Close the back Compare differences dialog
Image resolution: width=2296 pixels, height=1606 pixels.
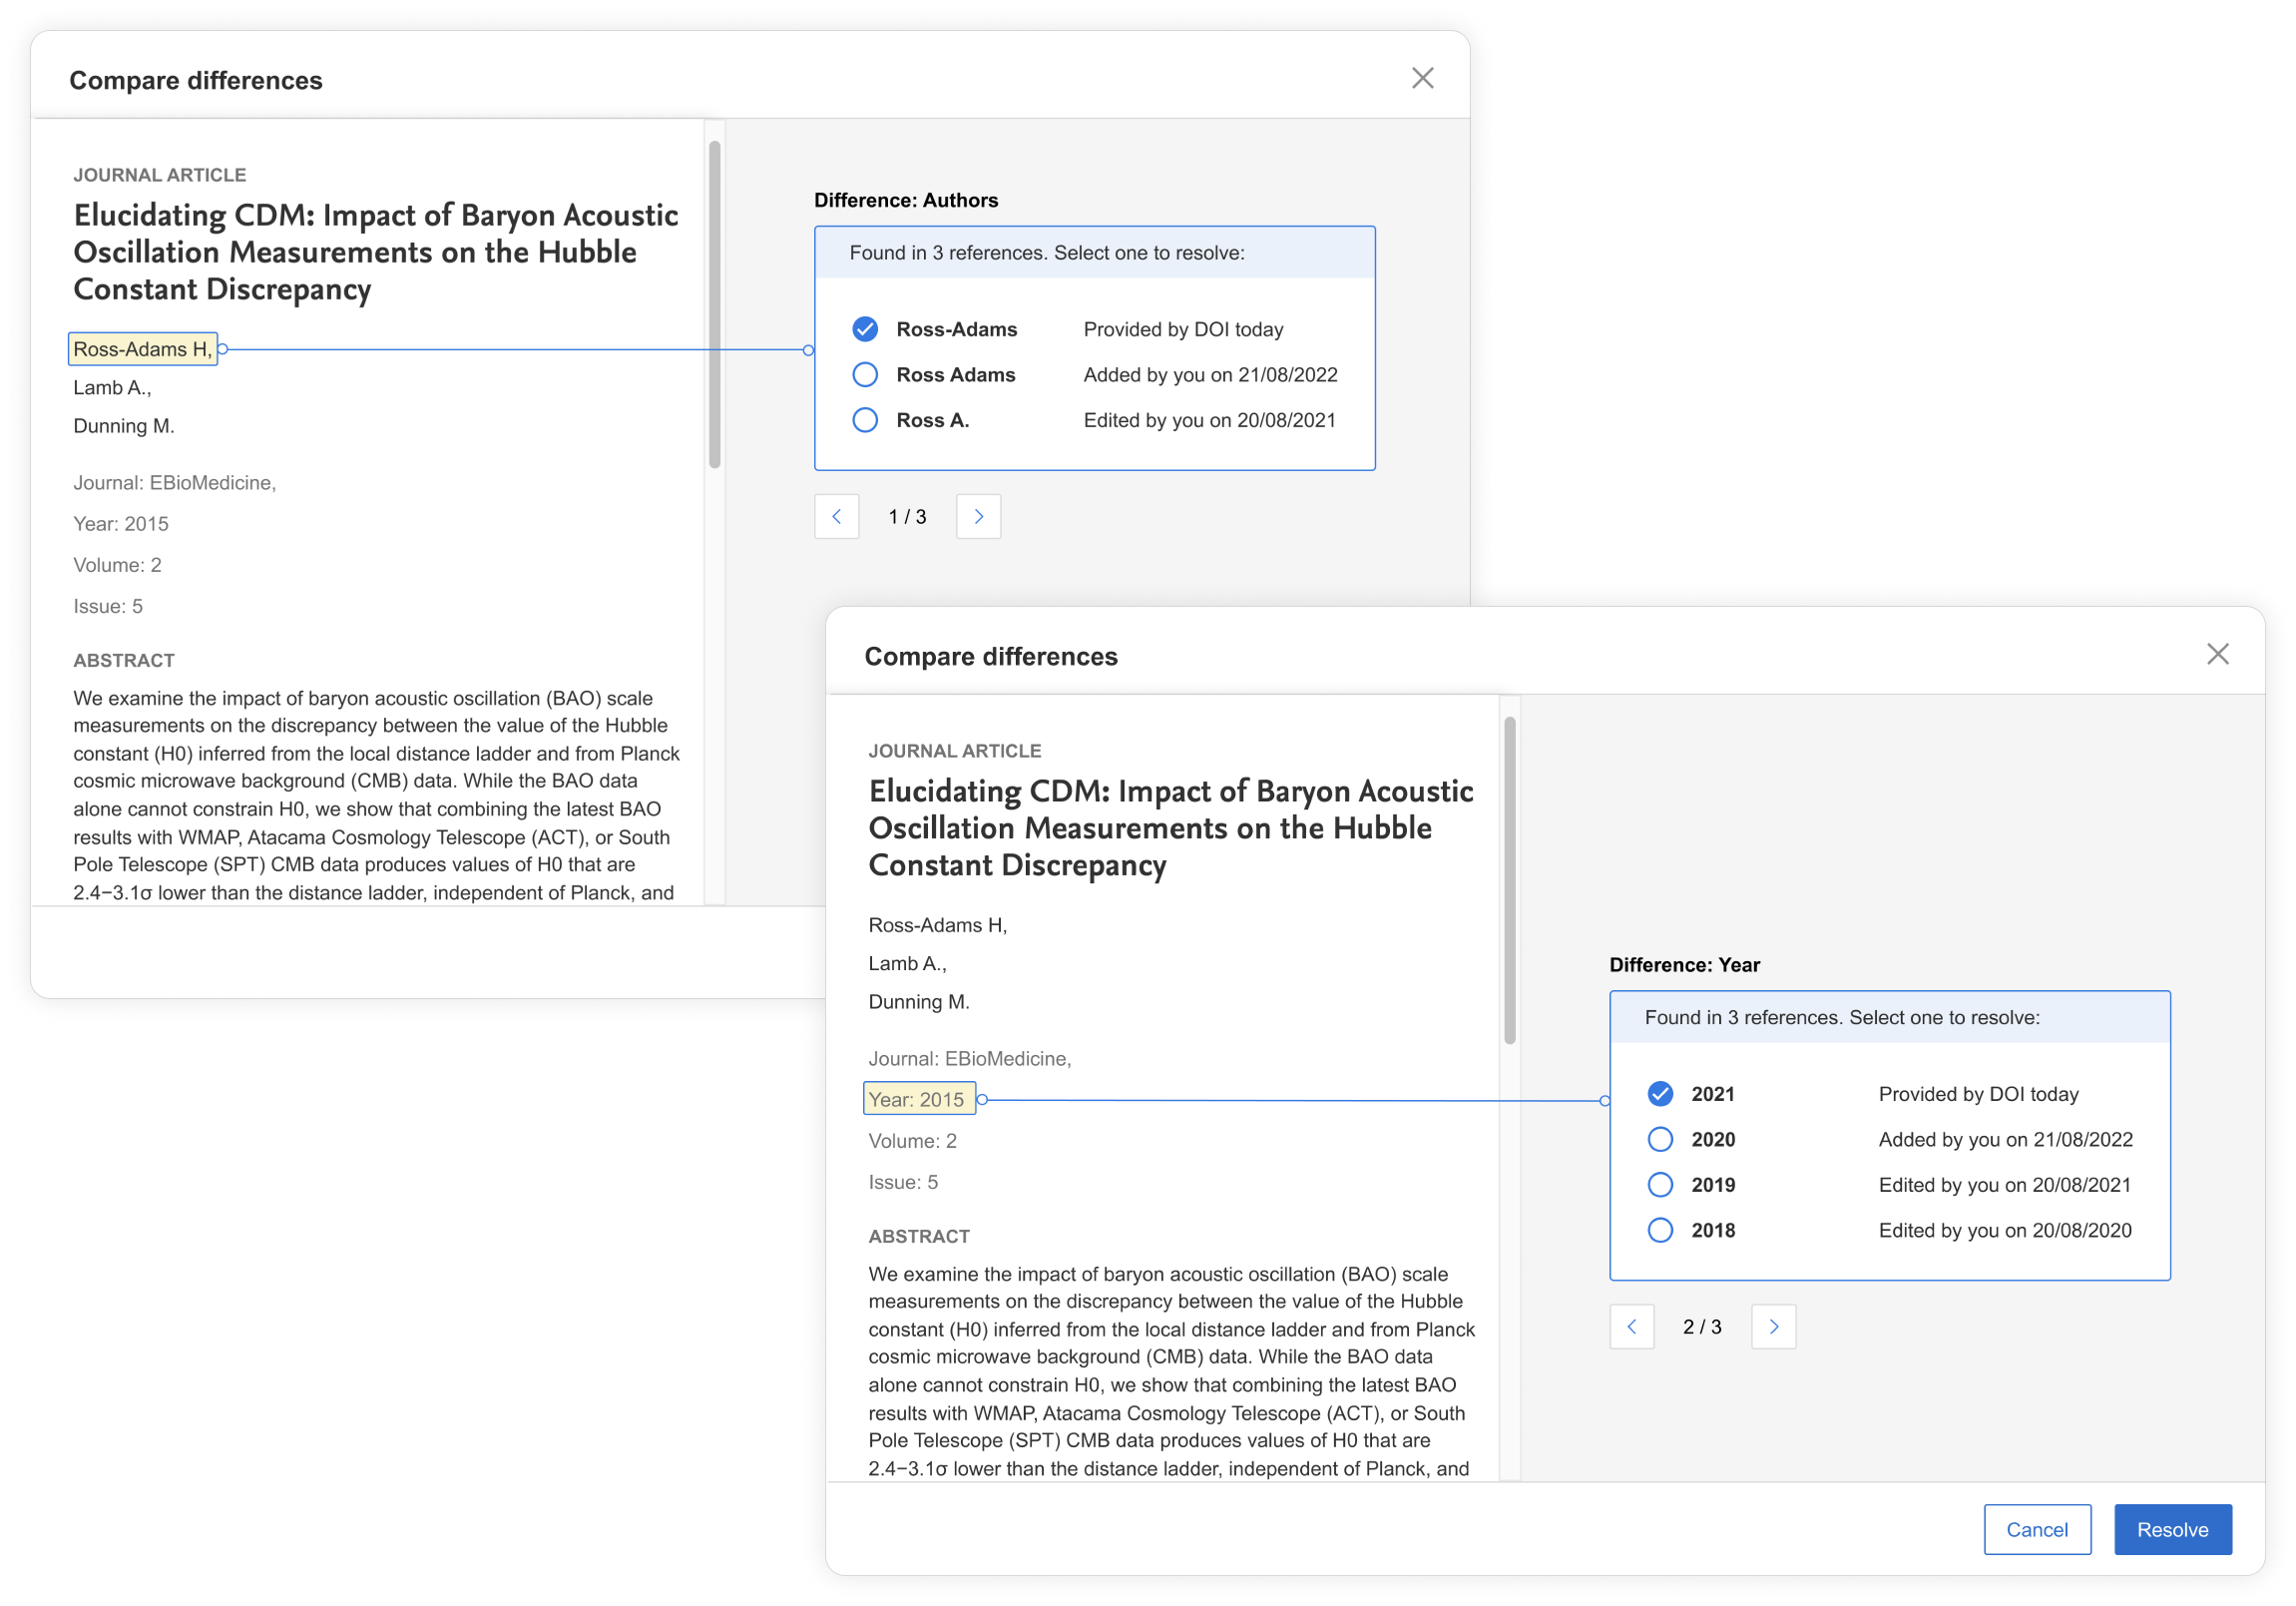(x=1422, y=78)
